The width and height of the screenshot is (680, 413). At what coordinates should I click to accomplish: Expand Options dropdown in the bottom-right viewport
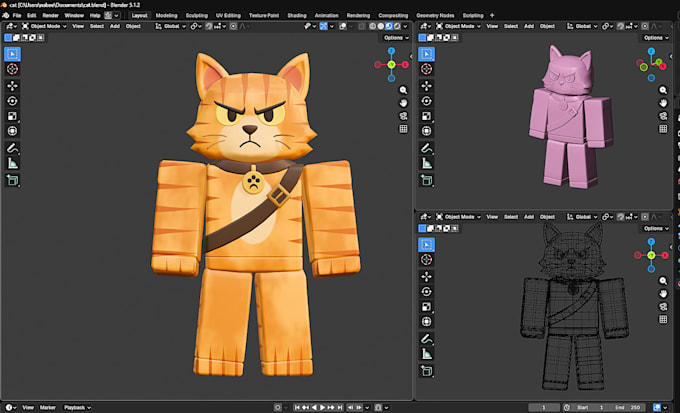656,228
